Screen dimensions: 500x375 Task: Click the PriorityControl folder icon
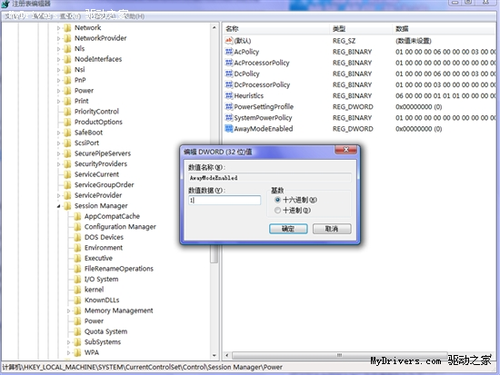(67, 111)
